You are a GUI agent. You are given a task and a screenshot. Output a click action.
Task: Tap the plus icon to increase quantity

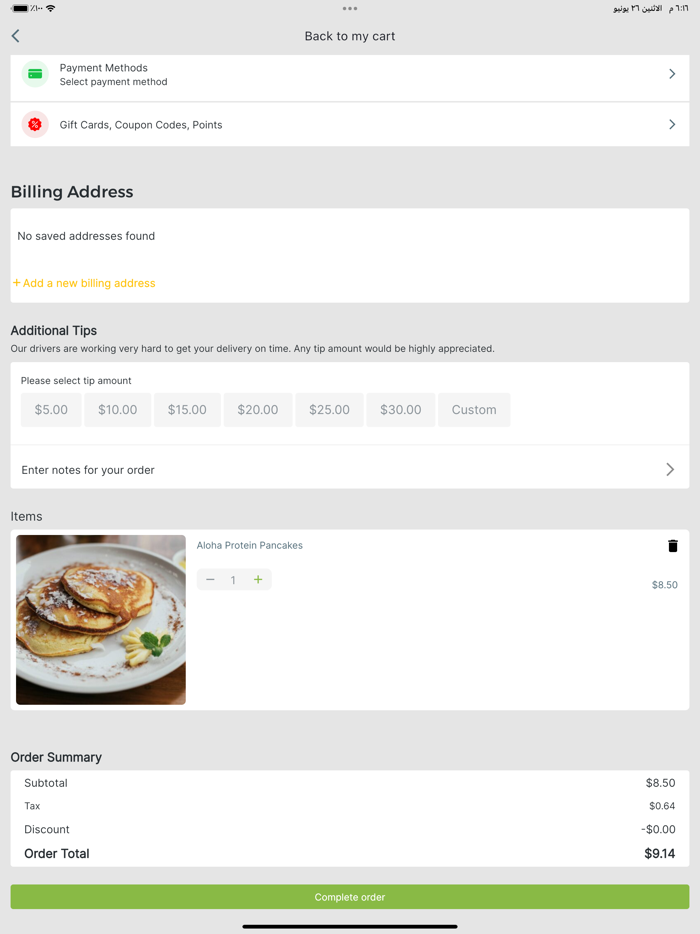pyautogui.click(x=257, y=579)
